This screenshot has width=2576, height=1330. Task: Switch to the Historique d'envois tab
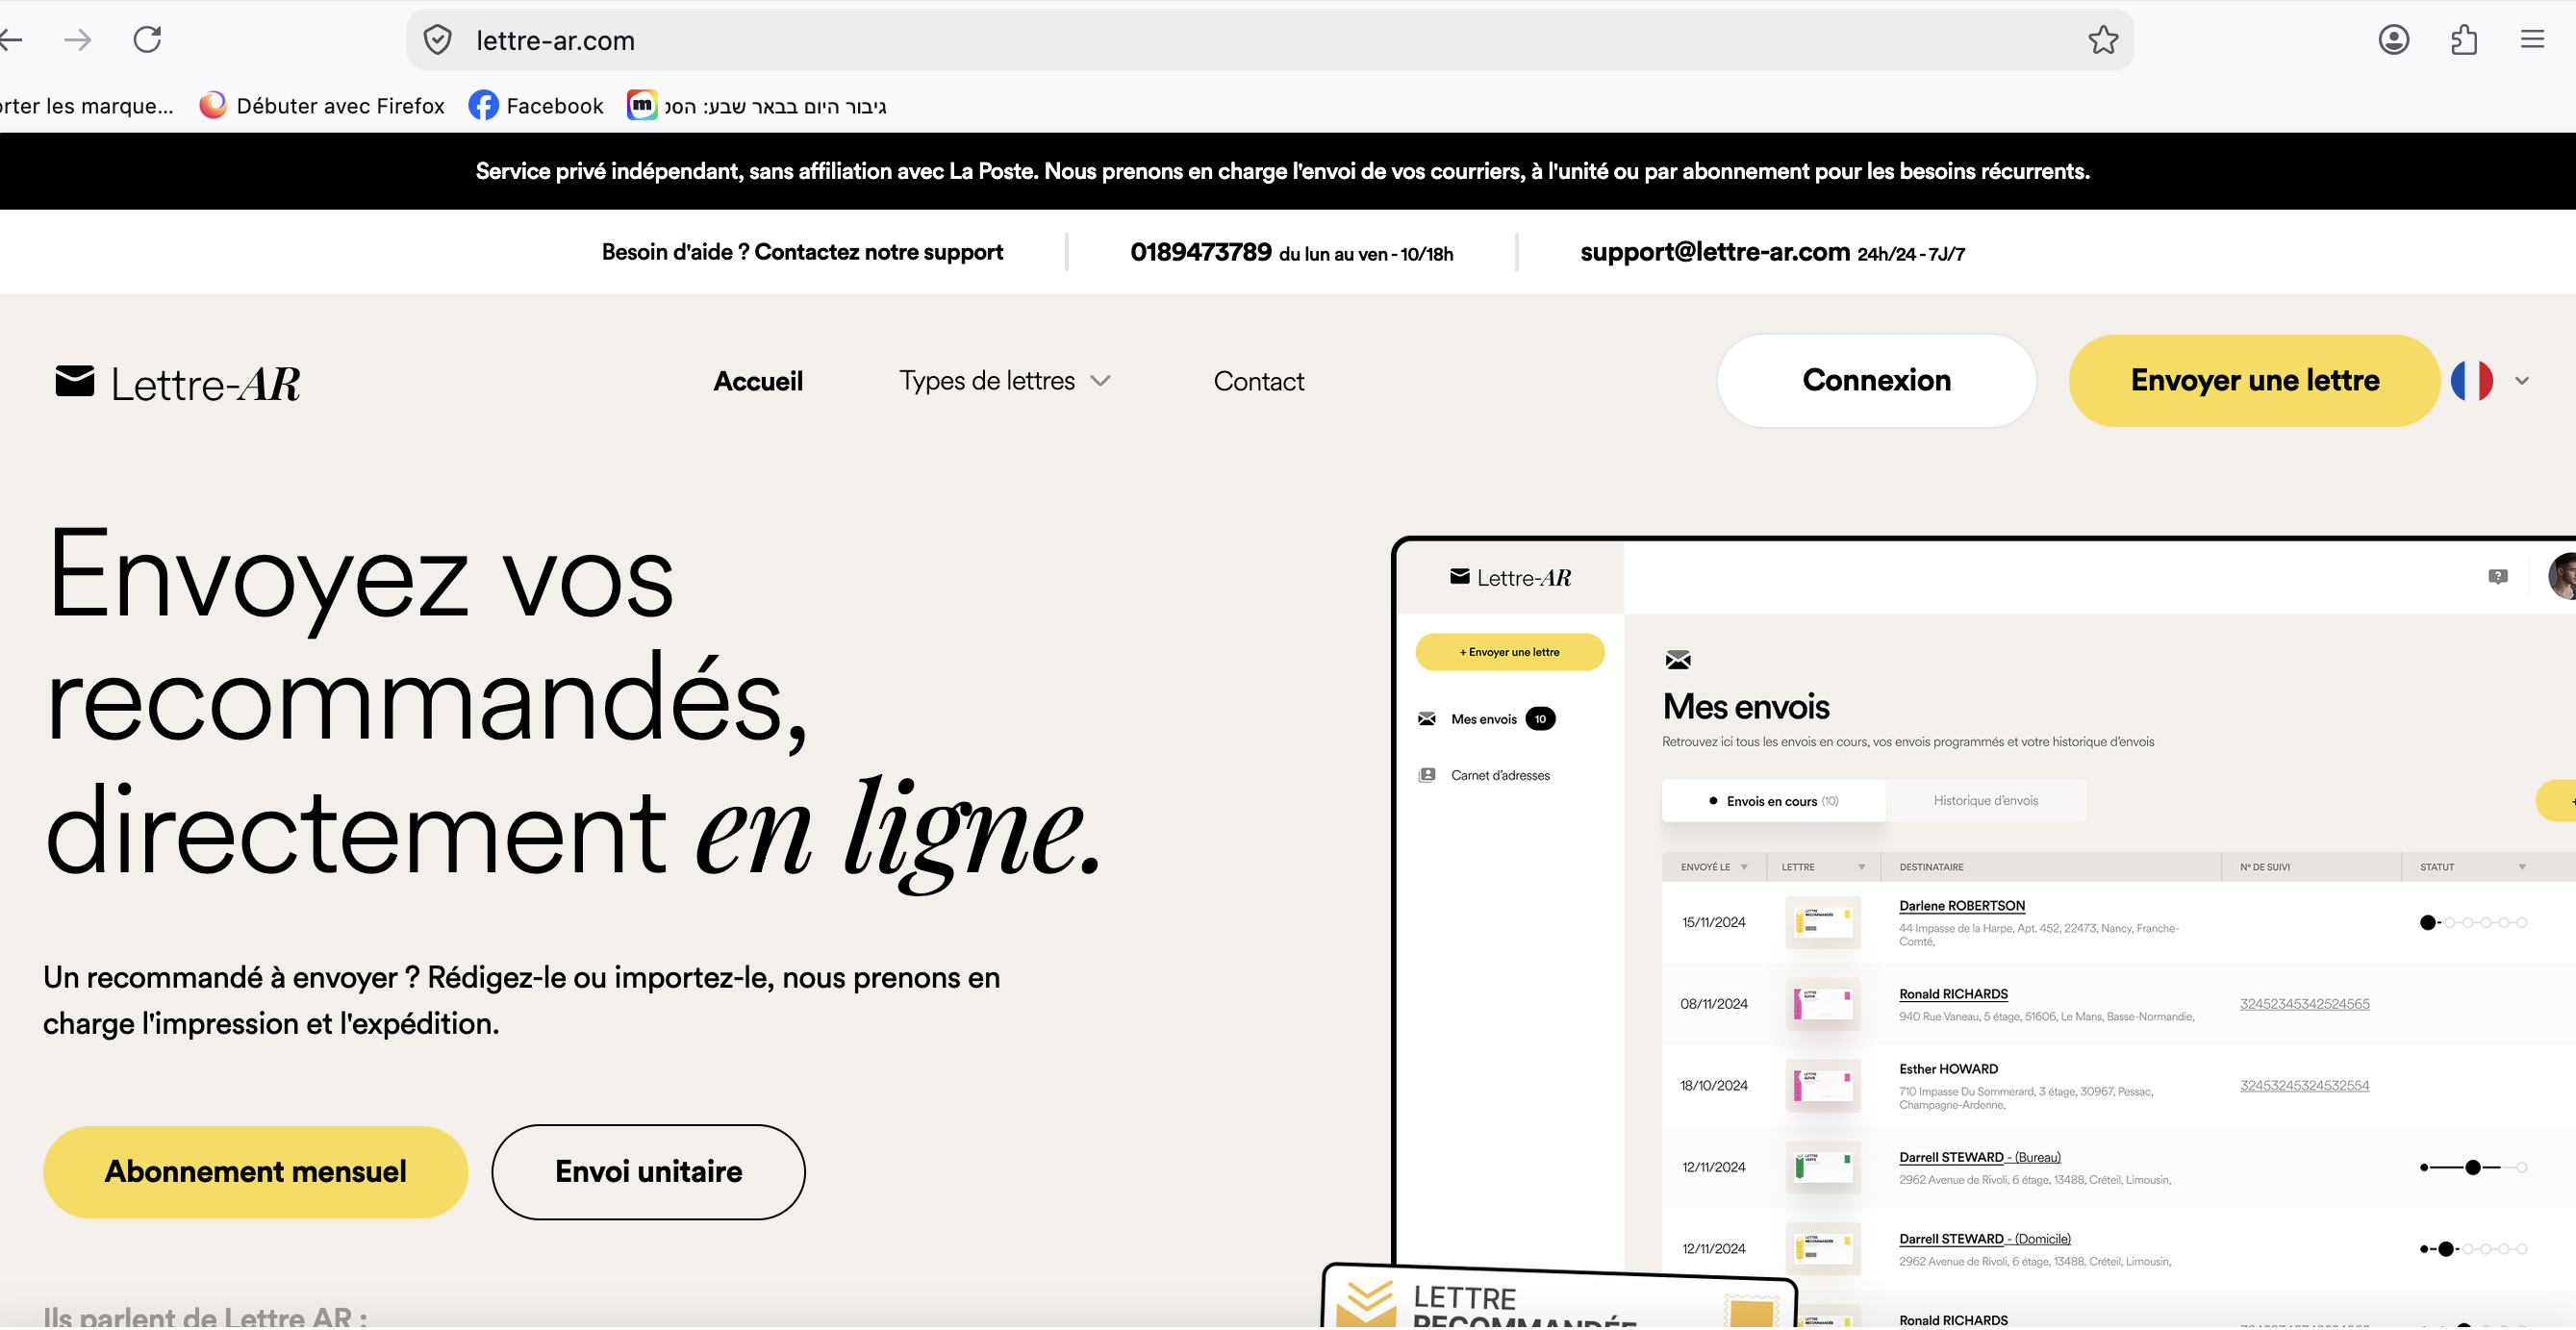click(1985, 802)
